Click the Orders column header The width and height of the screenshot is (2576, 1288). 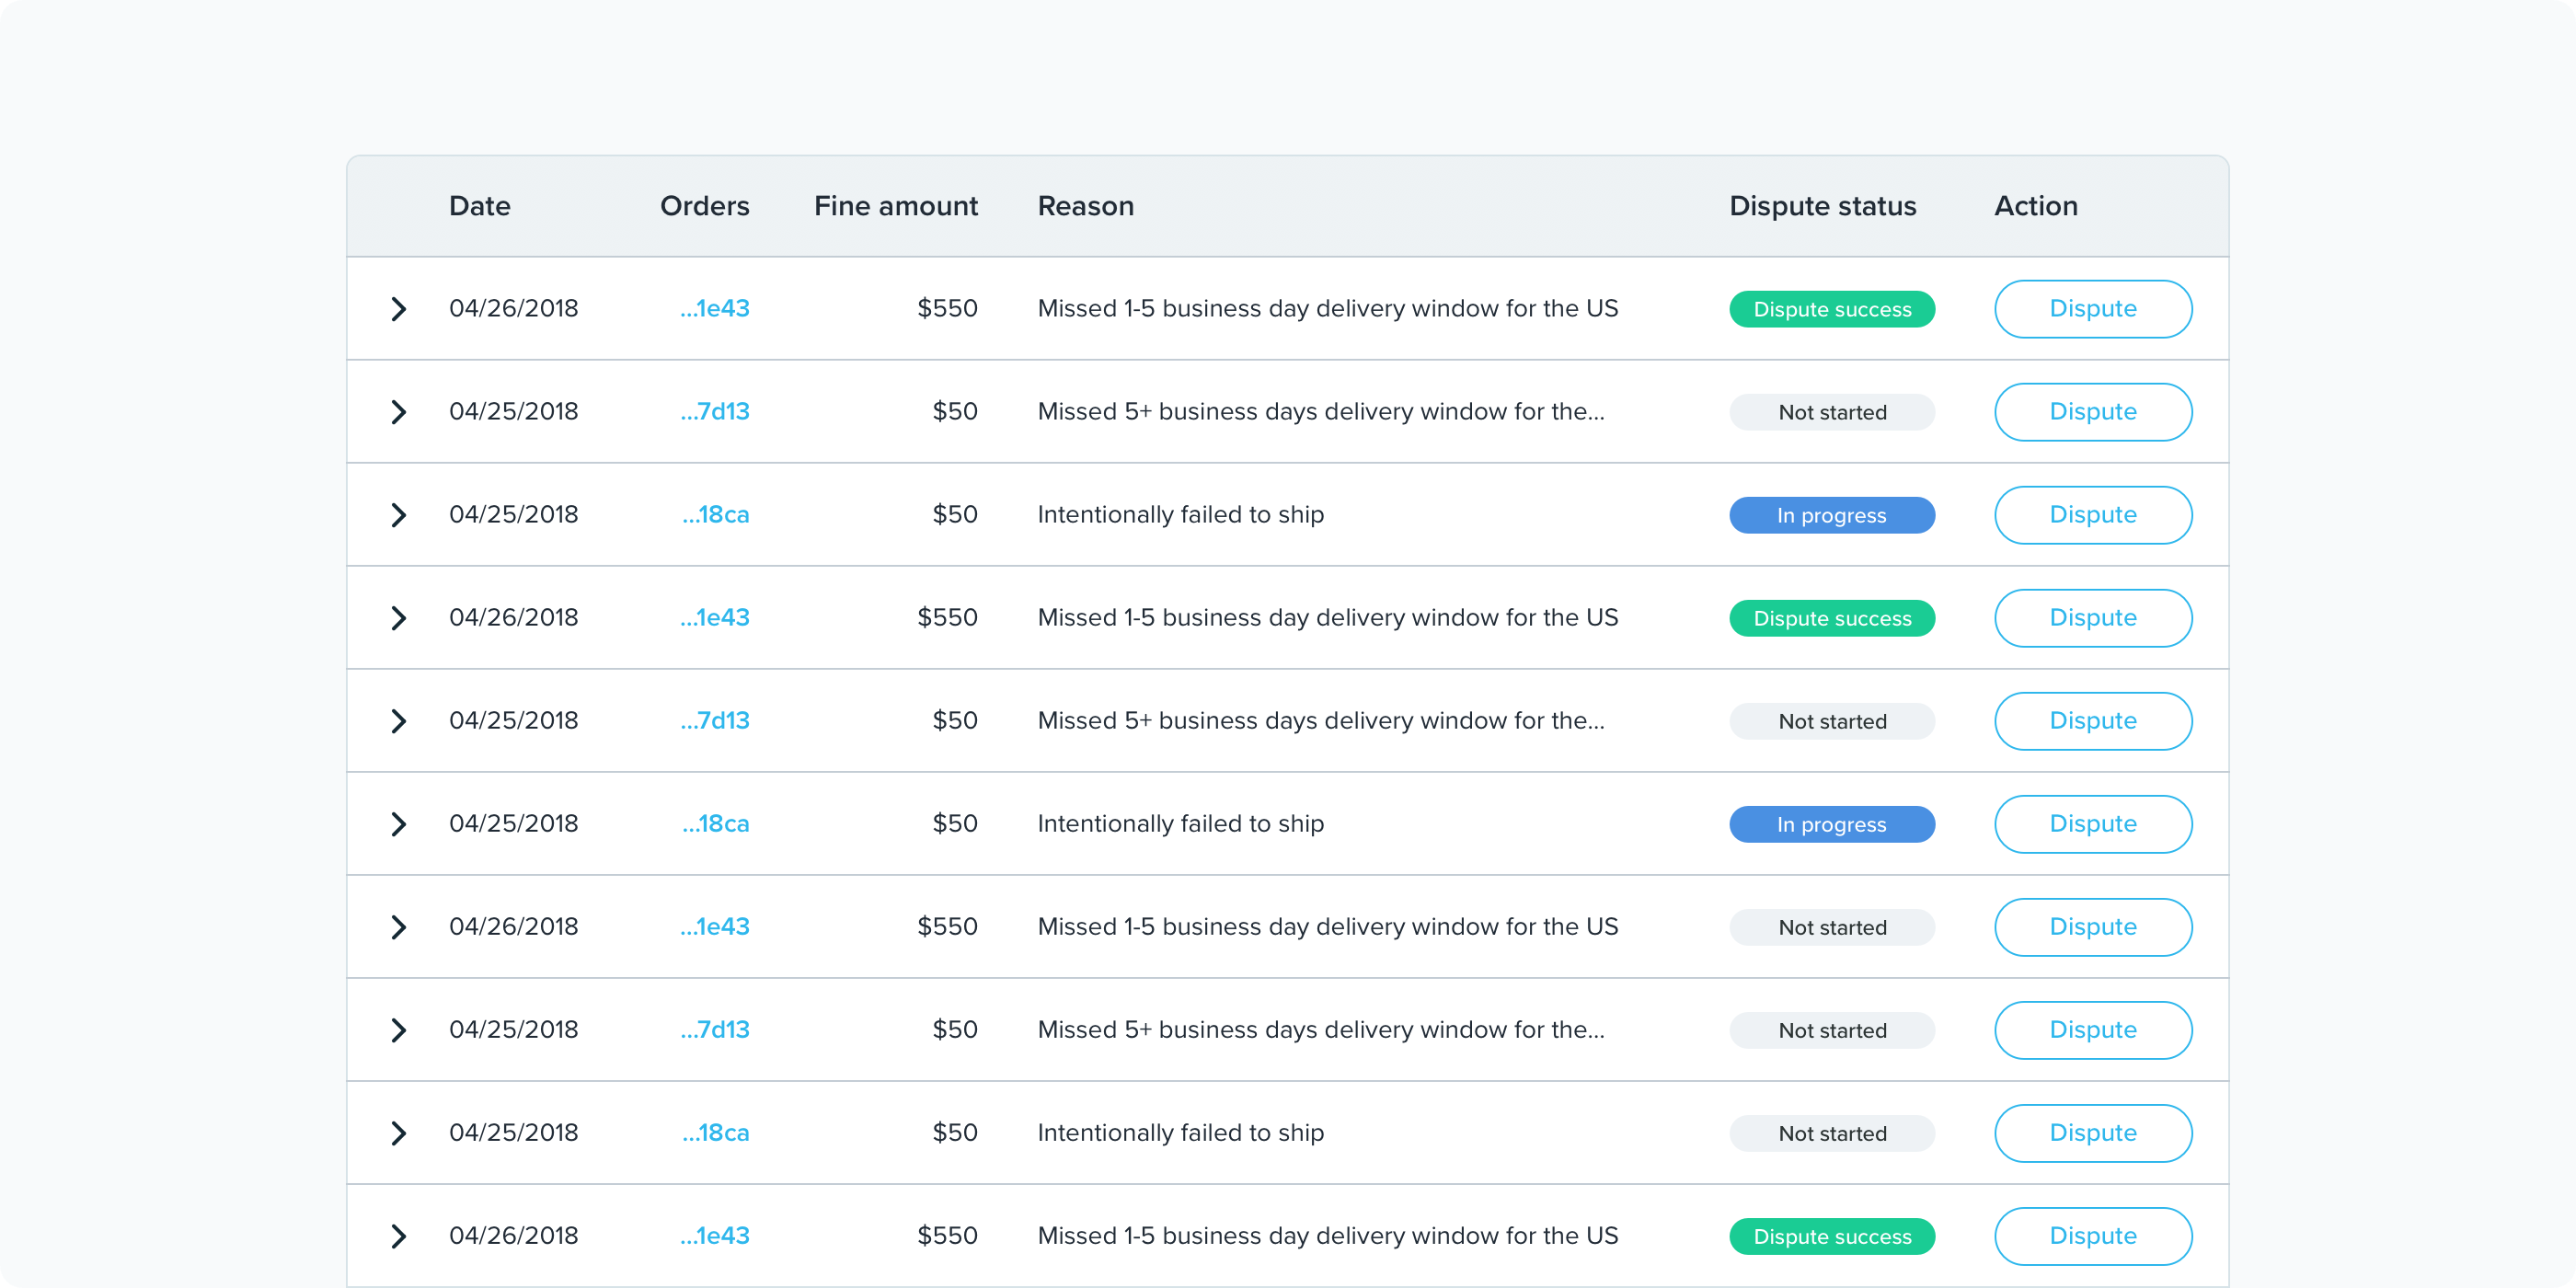(704, 206)
